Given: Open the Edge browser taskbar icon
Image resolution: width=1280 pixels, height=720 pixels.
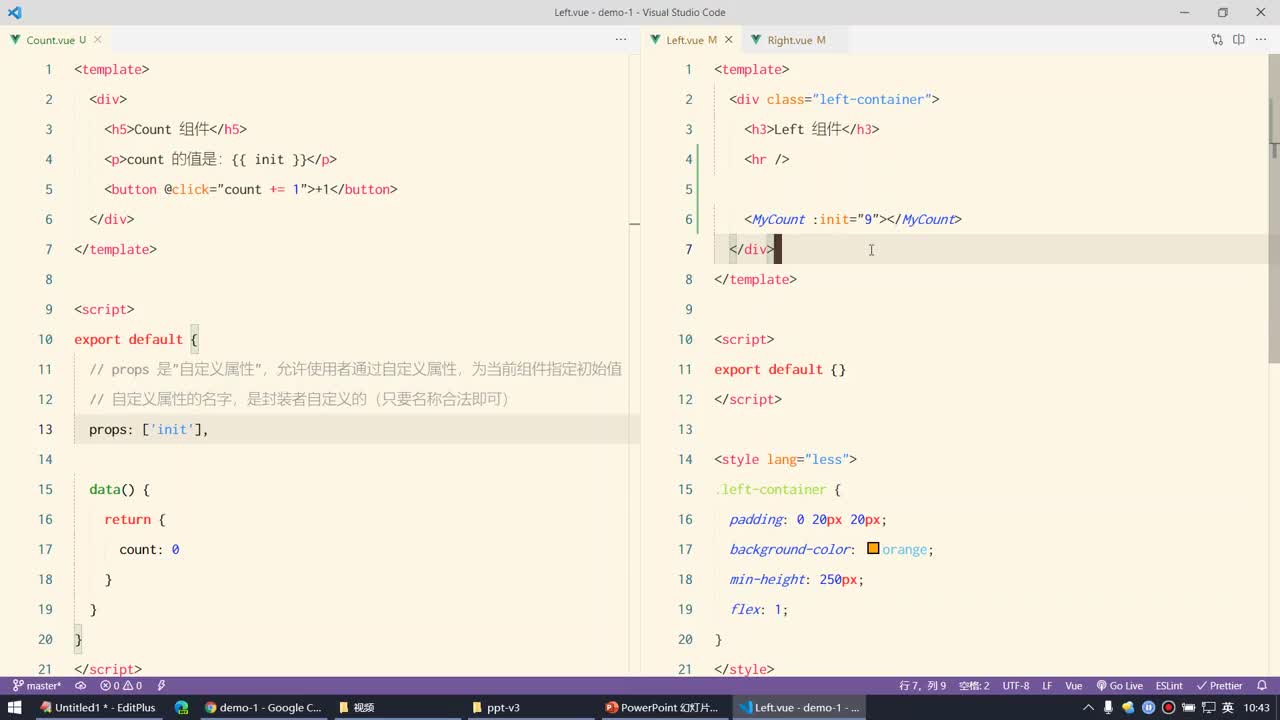Looking at the screenshot, I should pyautogui.click(x=181, y=707).
